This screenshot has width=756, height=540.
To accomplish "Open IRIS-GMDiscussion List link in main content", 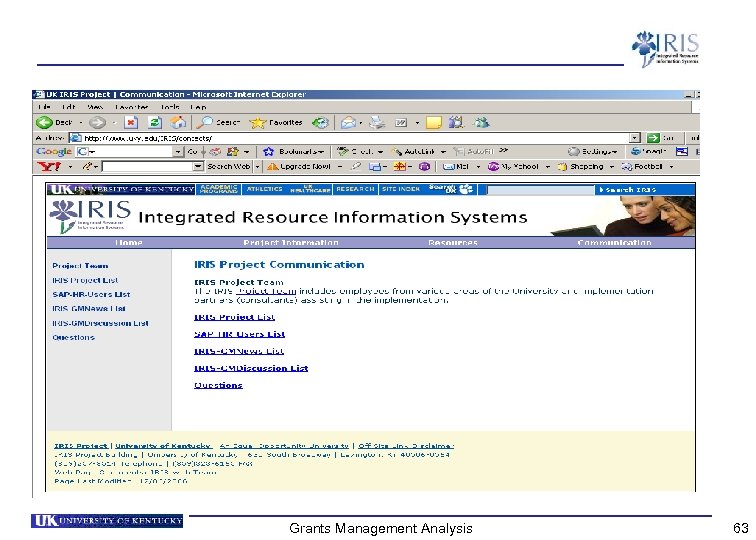I will point(251,368).
